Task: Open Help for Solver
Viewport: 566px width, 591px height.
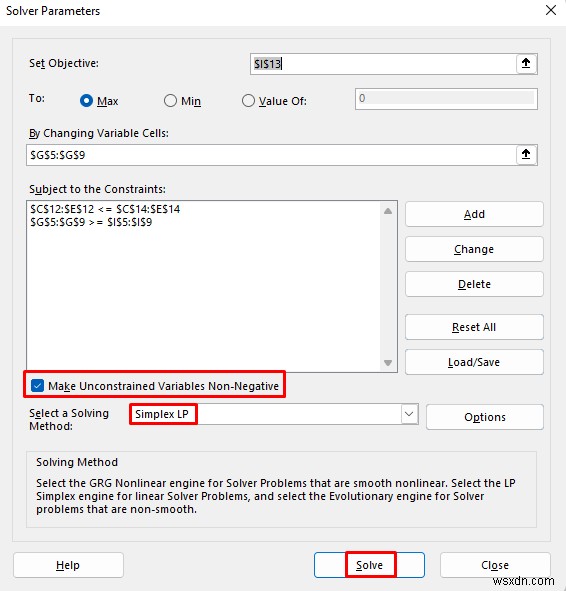Action: click(68, 565)
